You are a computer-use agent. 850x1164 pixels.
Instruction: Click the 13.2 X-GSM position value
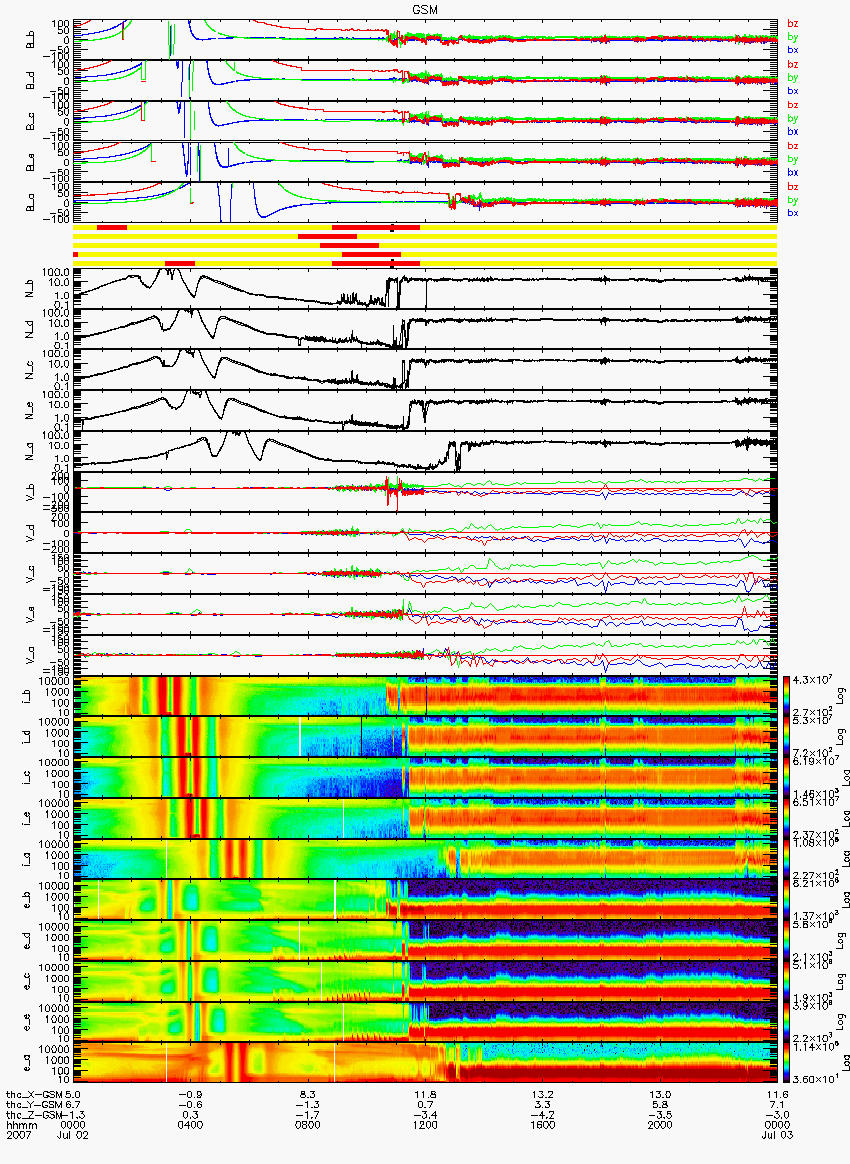pyautogui.click(x=543, y=1095)
